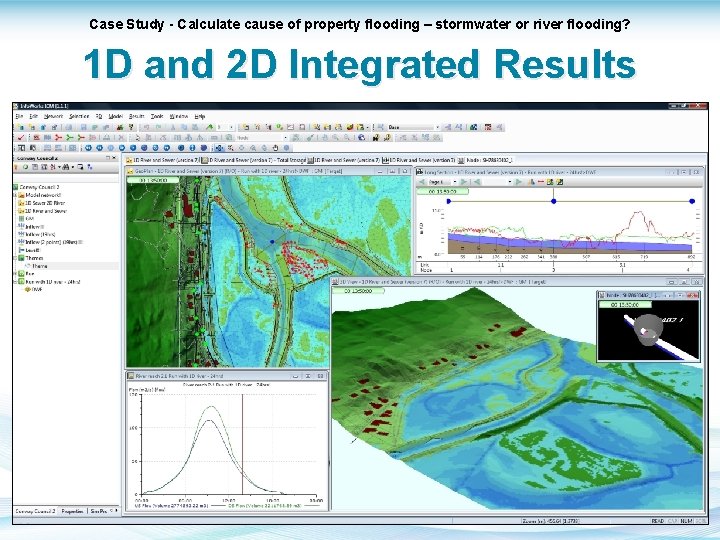Viewport: 720px width, 540px height.
Task: Expand the Model network group tree node
Action: click(x=15, y=195)
